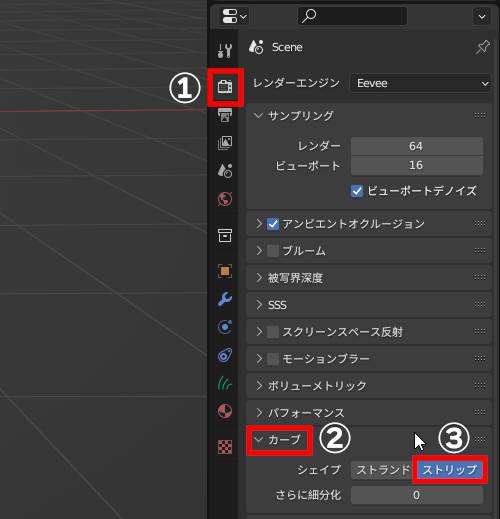Open the Collection properties tab

point(225,235)
